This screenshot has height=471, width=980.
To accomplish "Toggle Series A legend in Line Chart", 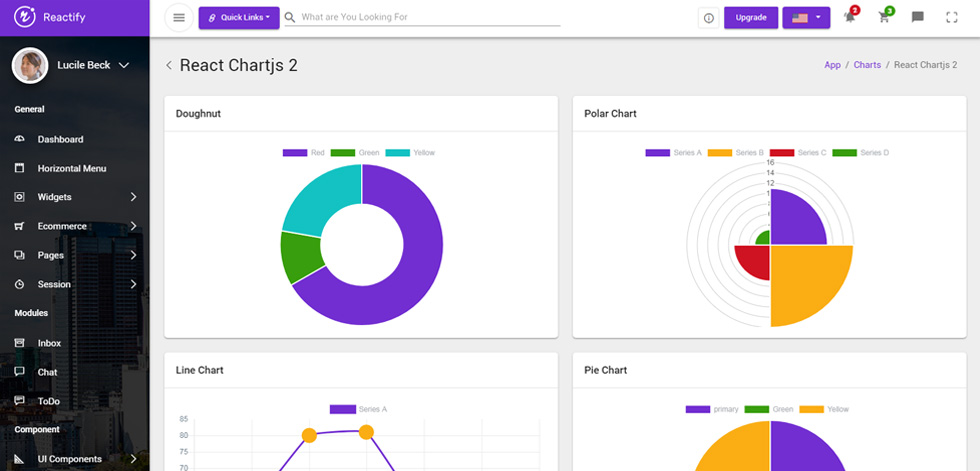I will pos(358,409).
